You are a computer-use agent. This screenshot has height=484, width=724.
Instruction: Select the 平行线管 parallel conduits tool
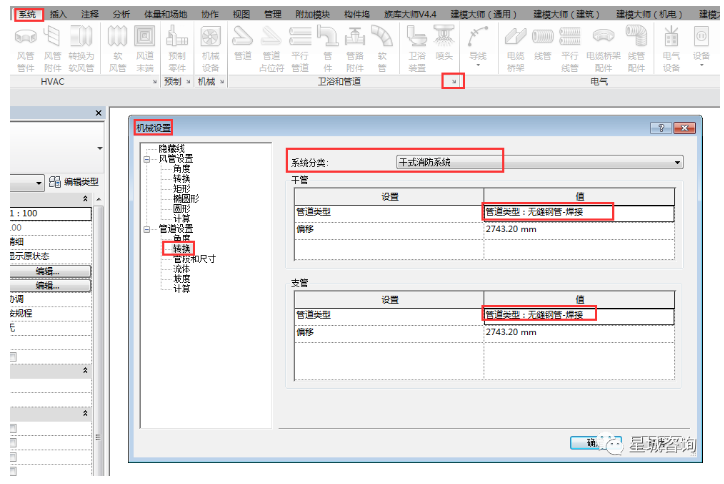570,49
